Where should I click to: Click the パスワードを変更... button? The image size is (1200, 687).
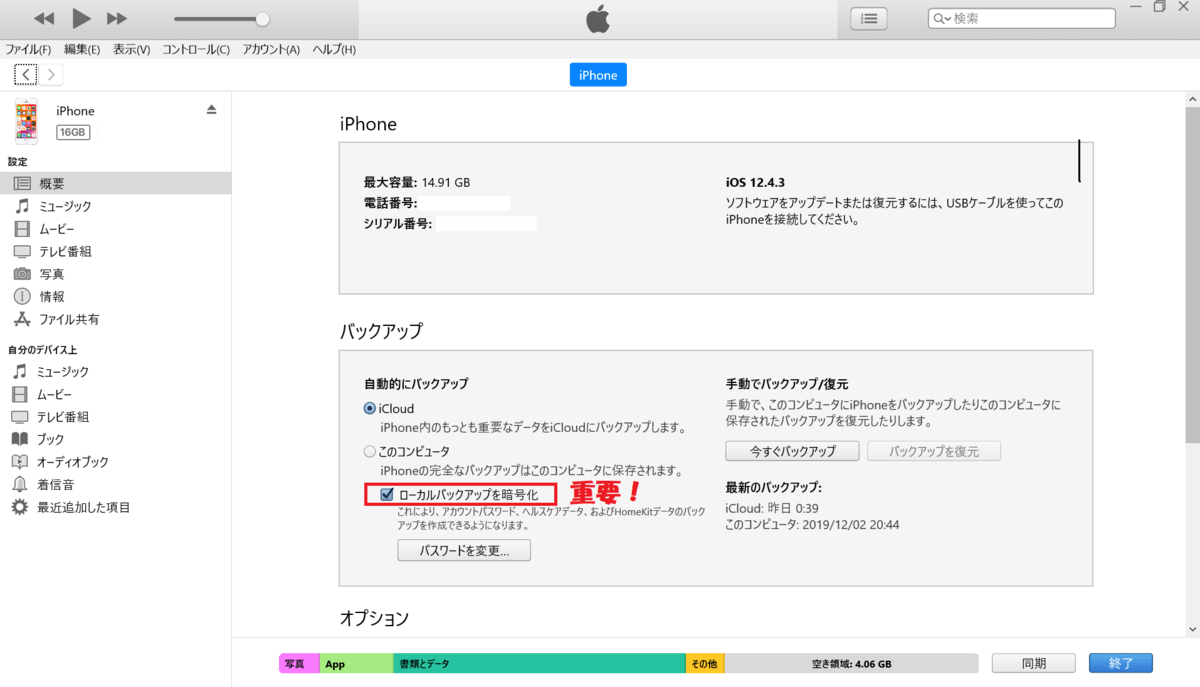click(x=464, y=550)
